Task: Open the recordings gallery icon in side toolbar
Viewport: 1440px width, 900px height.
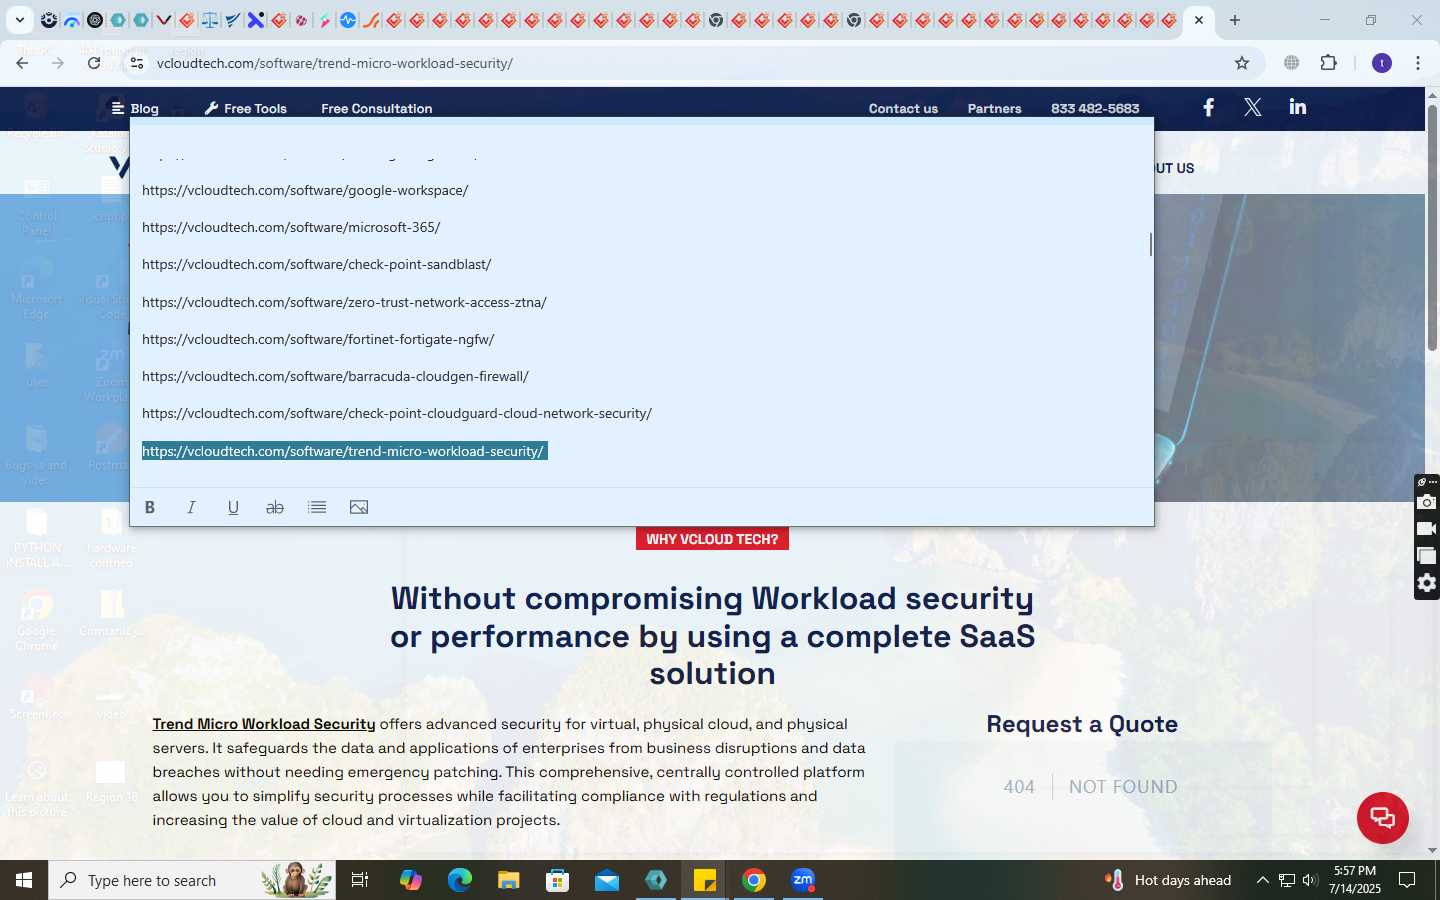Action: tap(1427, 556)
